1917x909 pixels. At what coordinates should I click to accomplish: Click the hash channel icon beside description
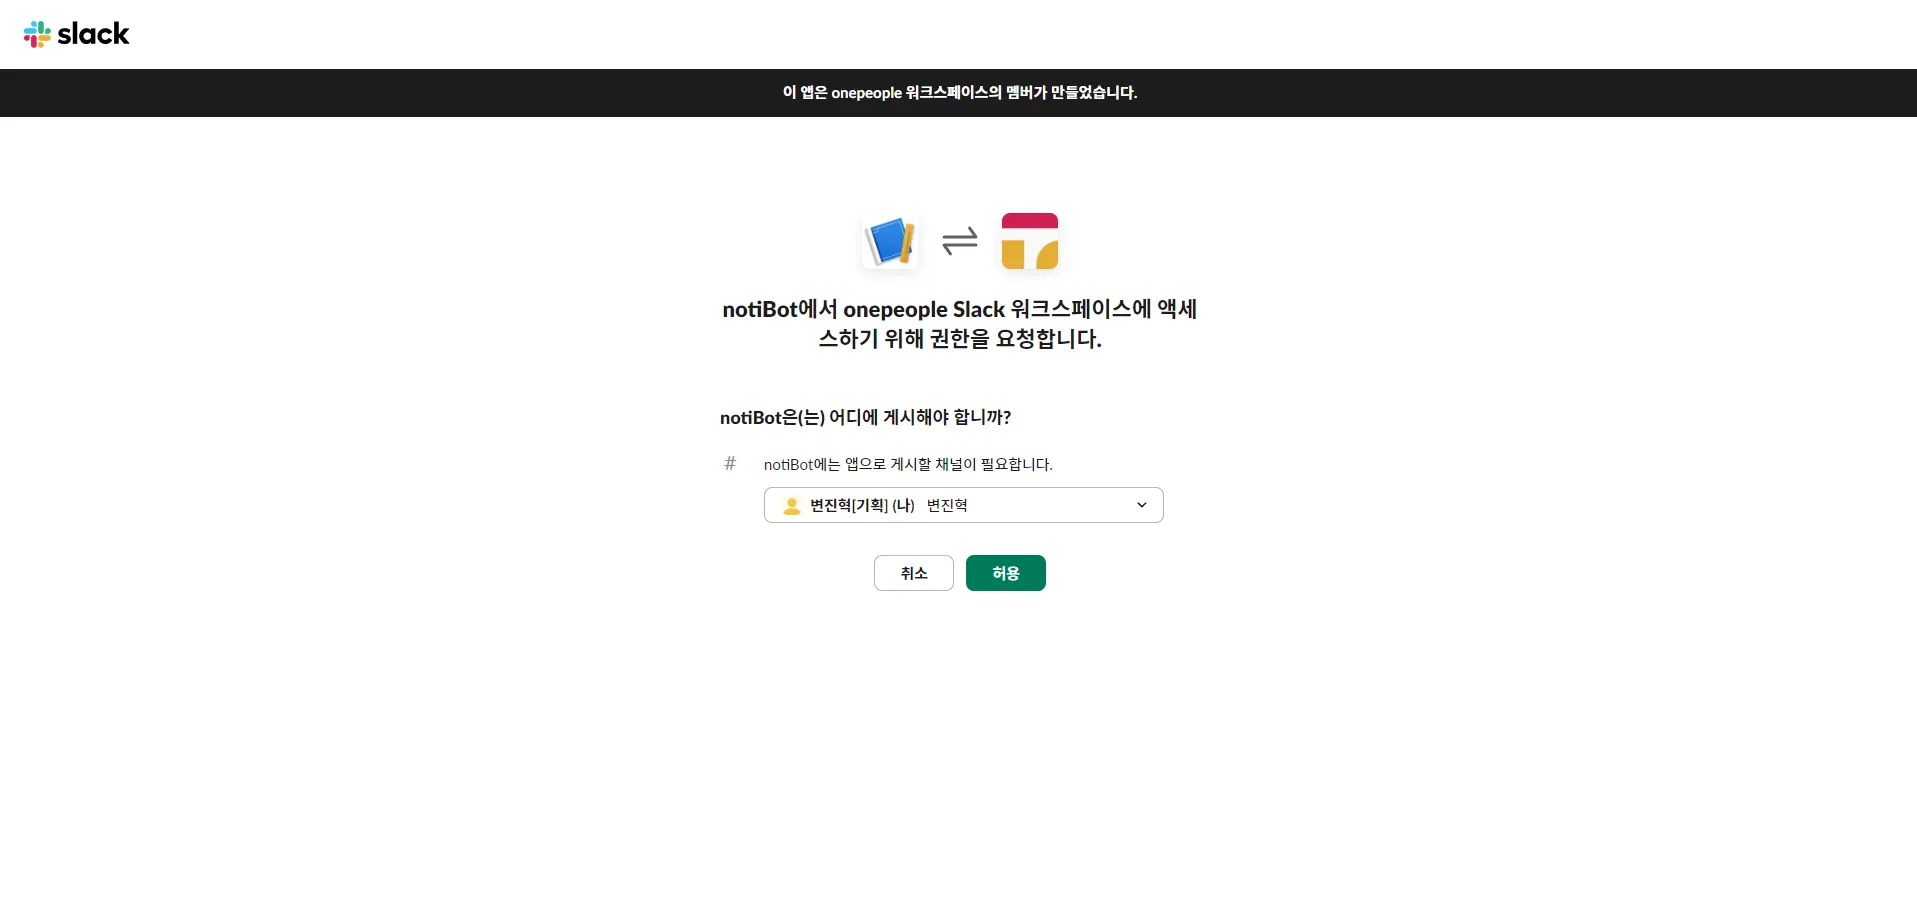click(x=730, y=463)
